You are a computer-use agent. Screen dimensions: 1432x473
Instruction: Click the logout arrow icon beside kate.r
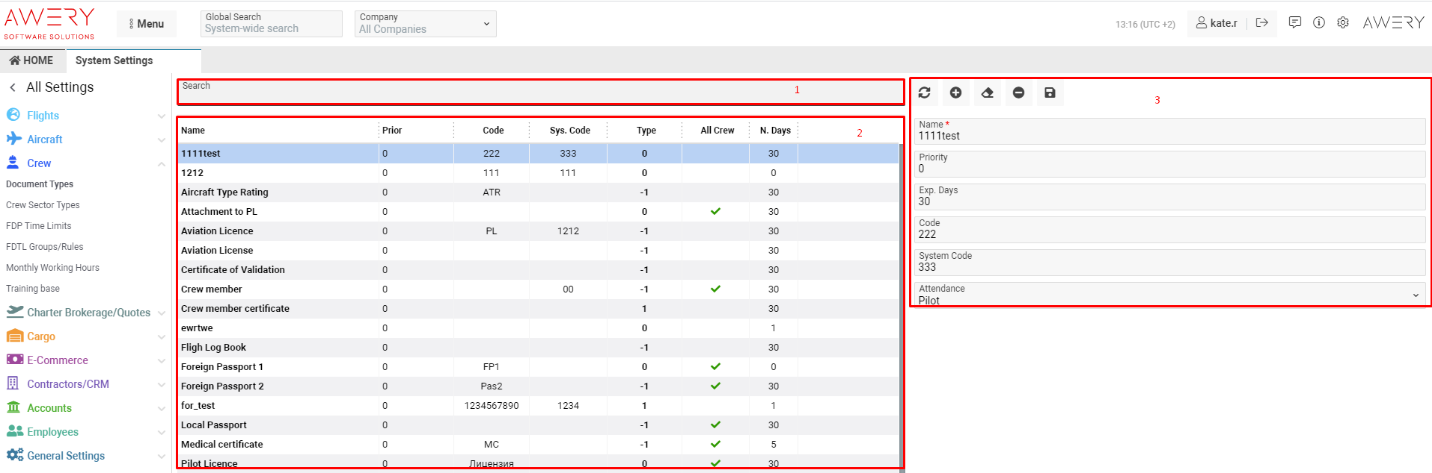(x=1262, y=22)
